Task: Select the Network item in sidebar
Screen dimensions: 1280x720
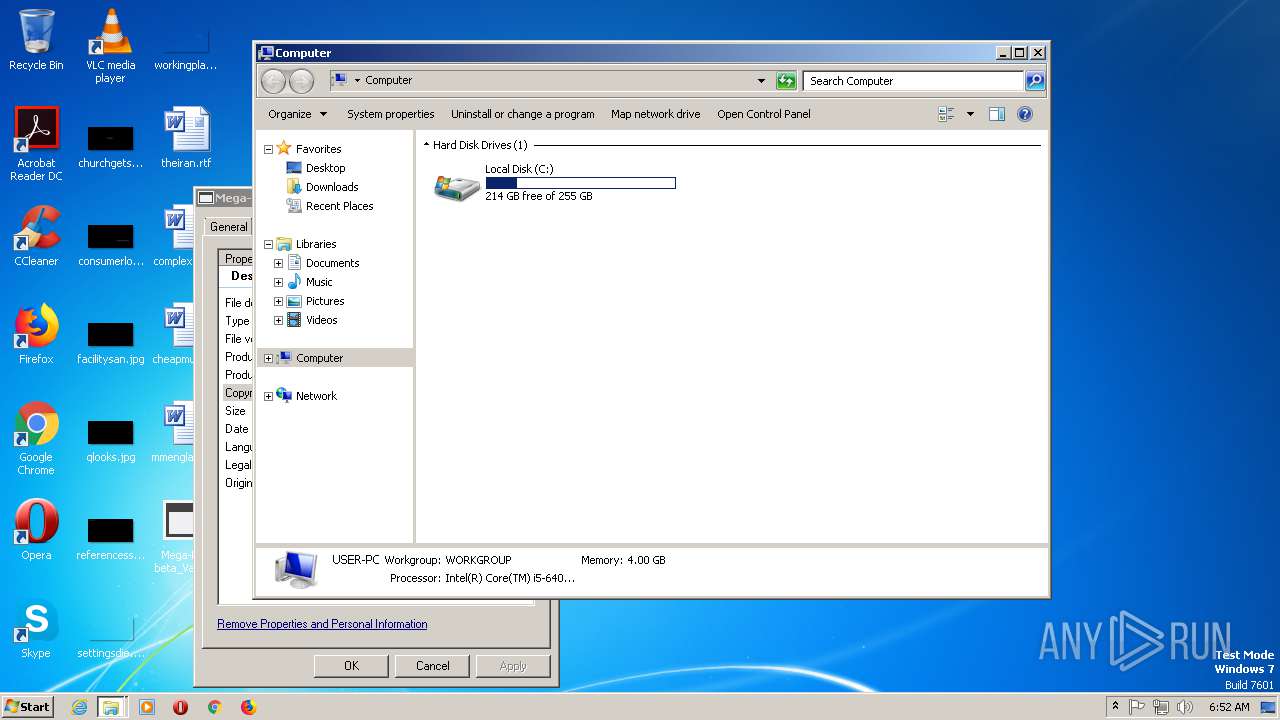Action: point(316,396)
